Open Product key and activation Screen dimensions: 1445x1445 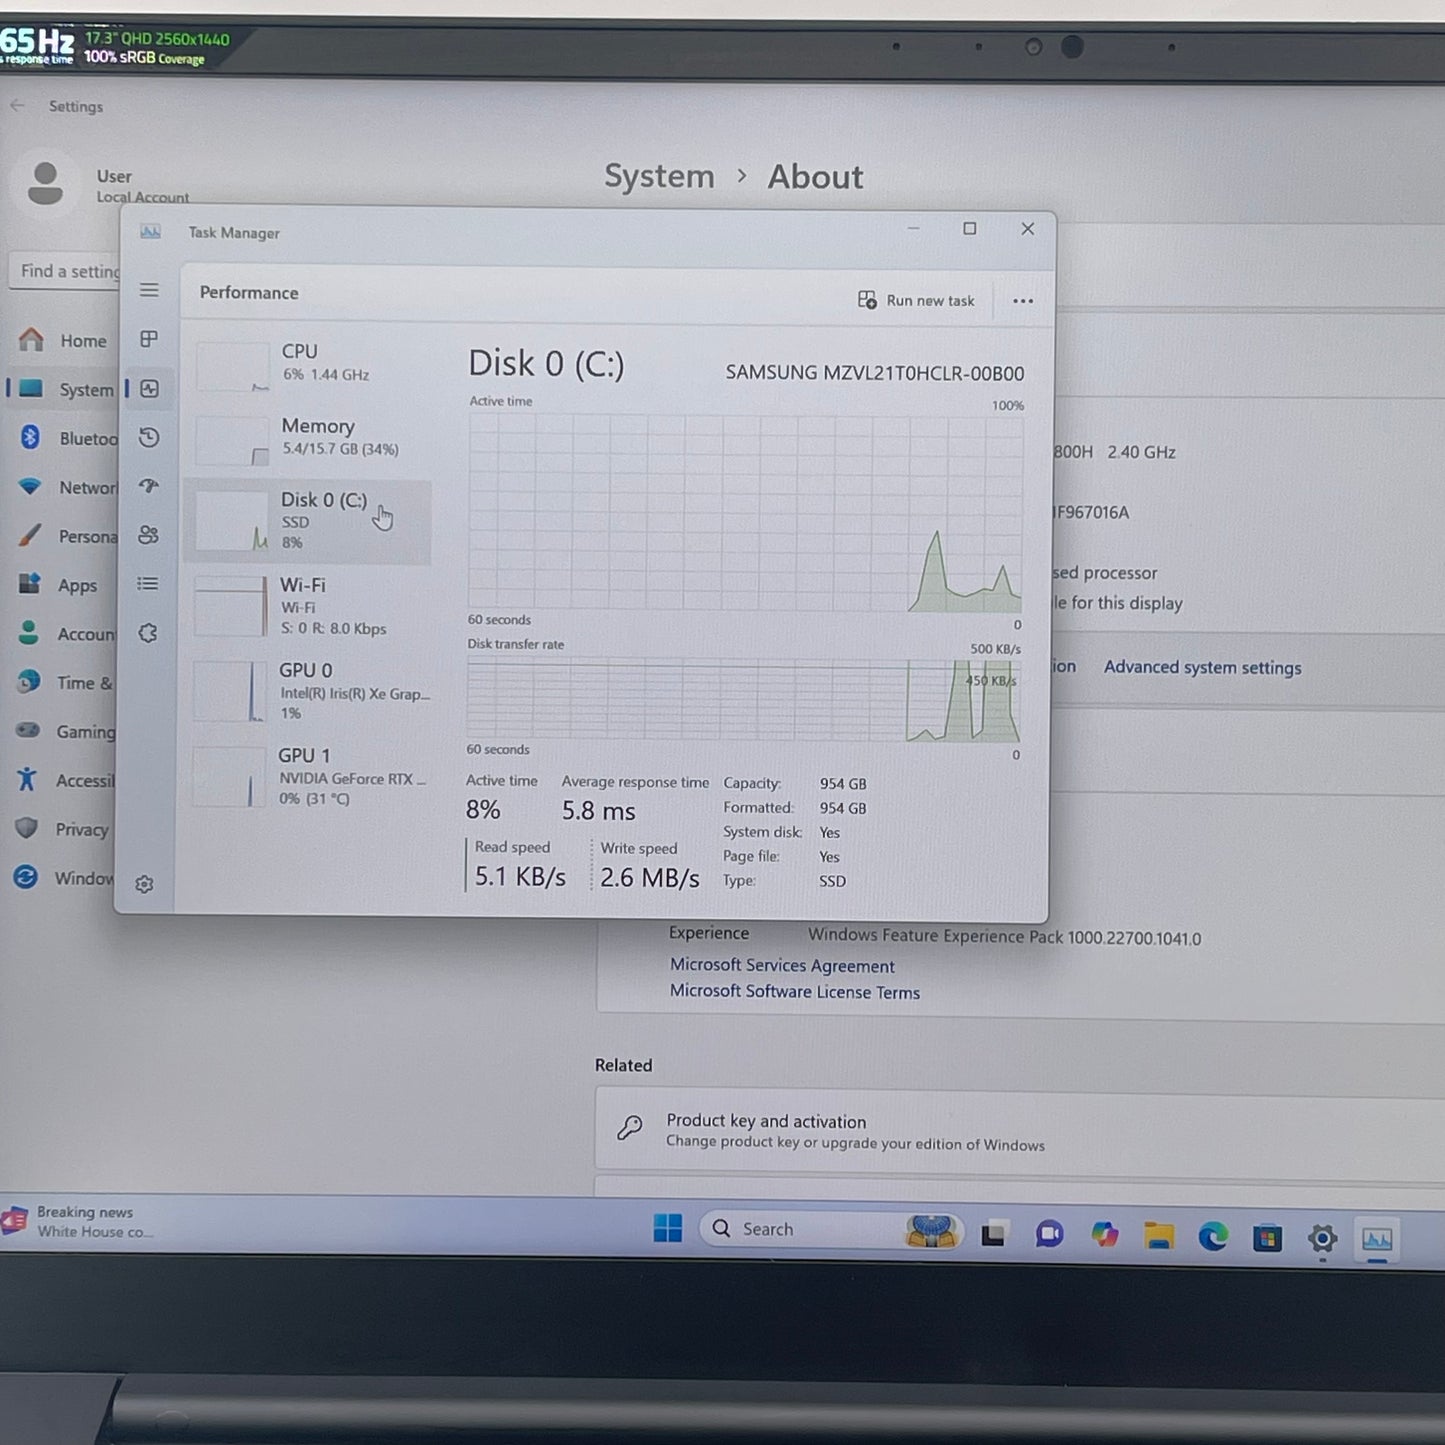1020,1130
